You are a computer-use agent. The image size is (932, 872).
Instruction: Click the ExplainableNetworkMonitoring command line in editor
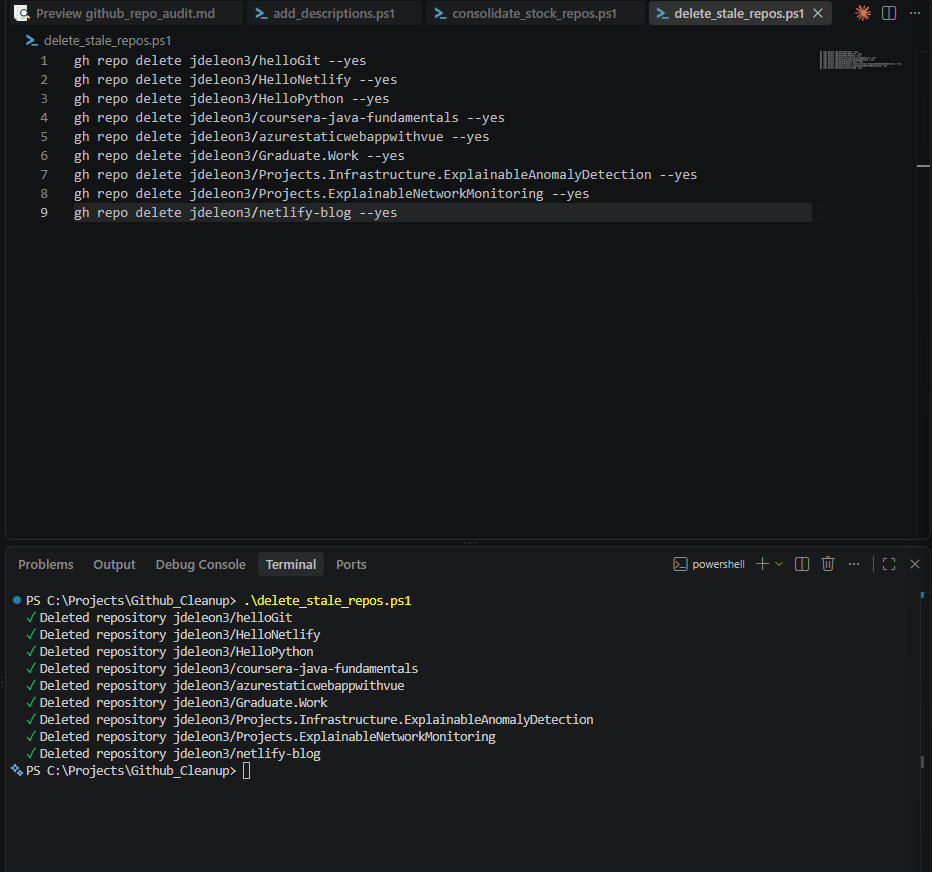331,194
